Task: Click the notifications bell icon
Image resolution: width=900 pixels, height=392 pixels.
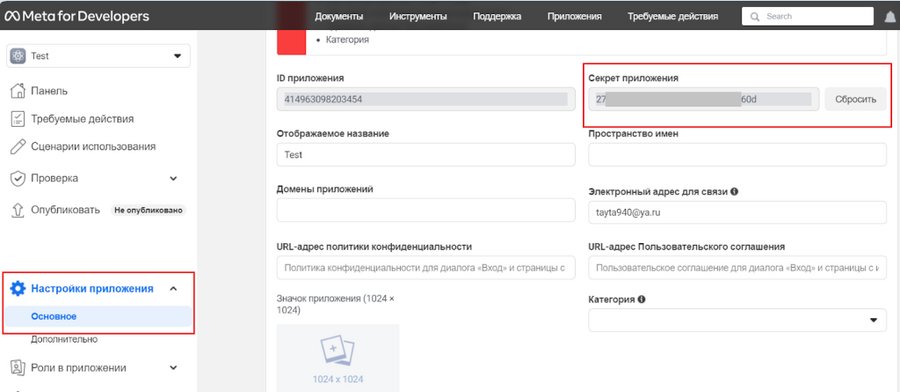Action: pyautogui.click(x=890, y=17)
